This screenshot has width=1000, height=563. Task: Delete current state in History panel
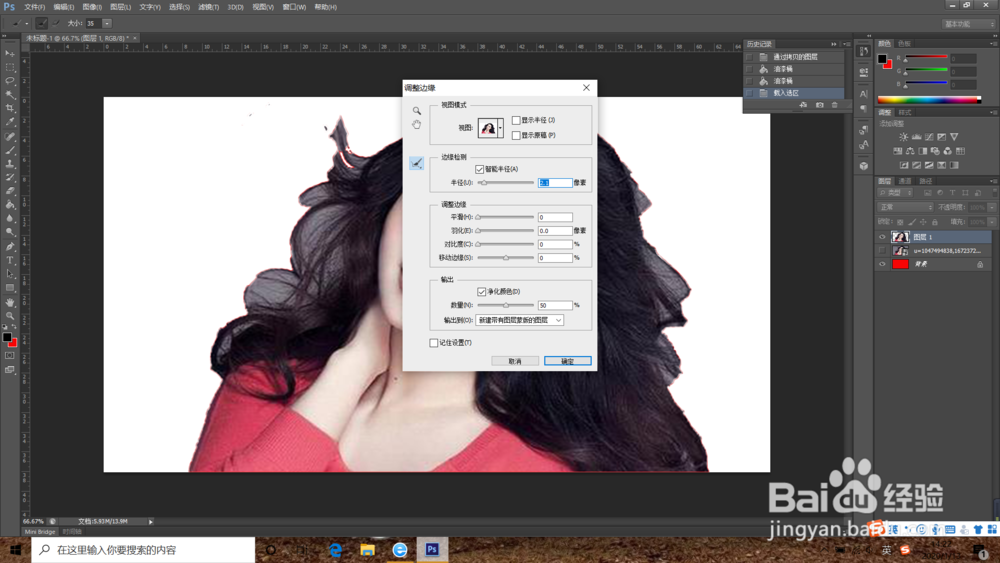(x=835, y=105)
